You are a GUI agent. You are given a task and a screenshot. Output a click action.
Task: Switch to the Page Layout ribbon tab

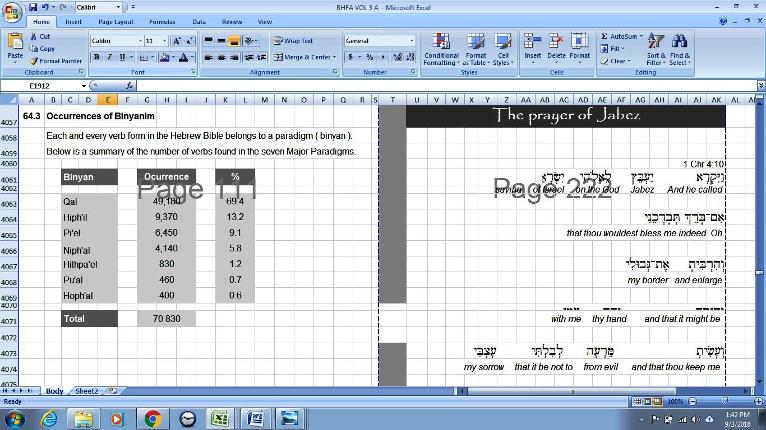point(116,21)
